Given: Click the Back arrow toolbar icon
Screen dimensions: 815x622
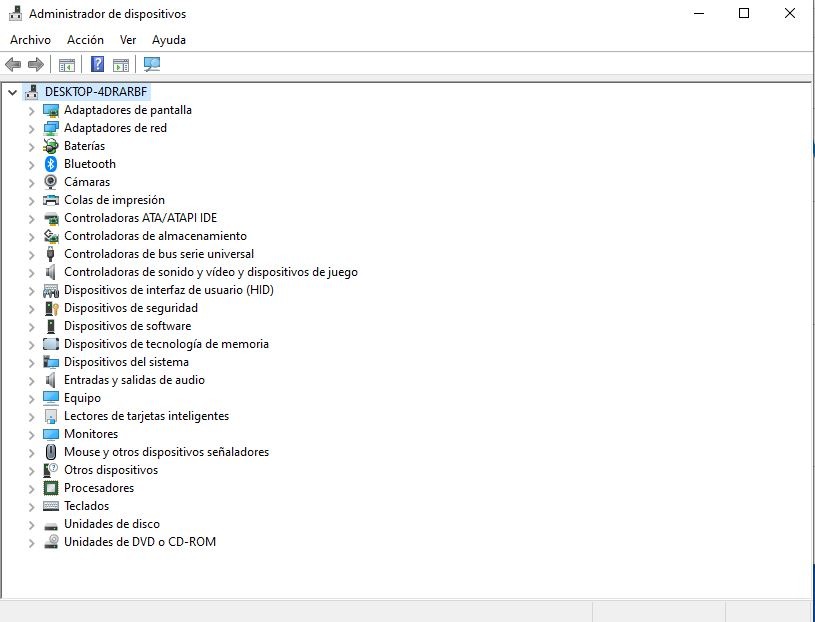Looking at the screenshot, I should coord(13,64).
